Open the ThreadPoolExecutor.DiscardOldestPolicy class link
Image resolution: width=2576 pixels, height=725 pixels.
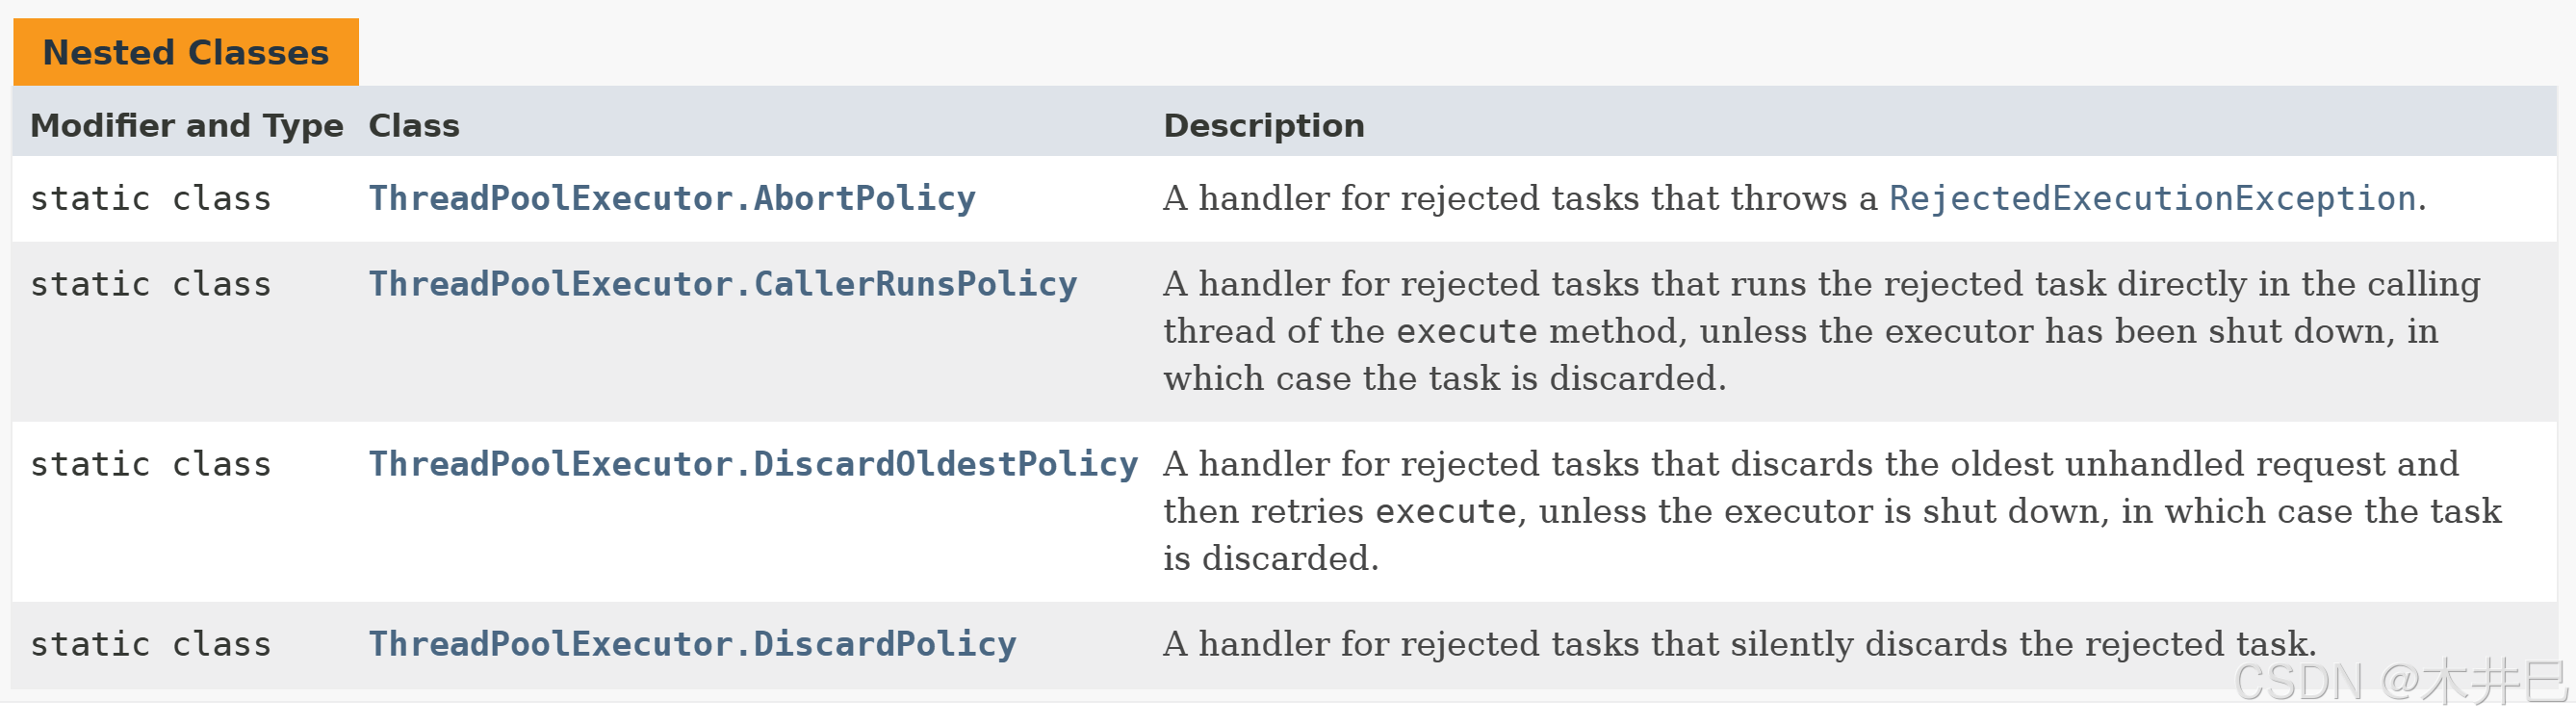tap(753, 464)
